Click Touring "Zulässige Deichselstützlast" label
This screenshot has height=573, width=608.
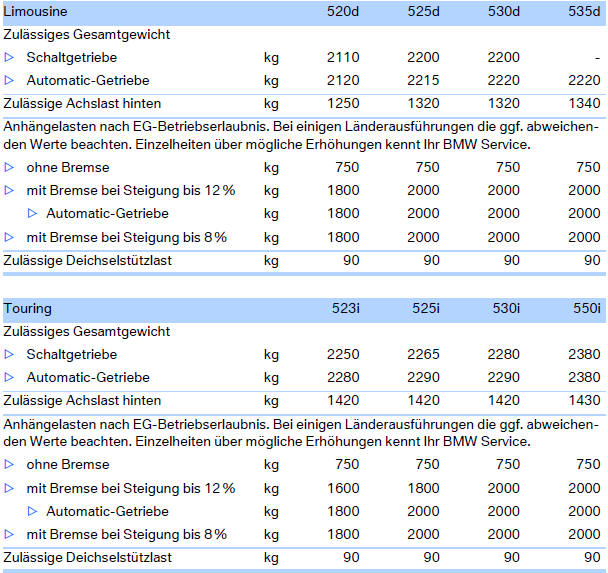pyautogui.click(x=87, y=557)
